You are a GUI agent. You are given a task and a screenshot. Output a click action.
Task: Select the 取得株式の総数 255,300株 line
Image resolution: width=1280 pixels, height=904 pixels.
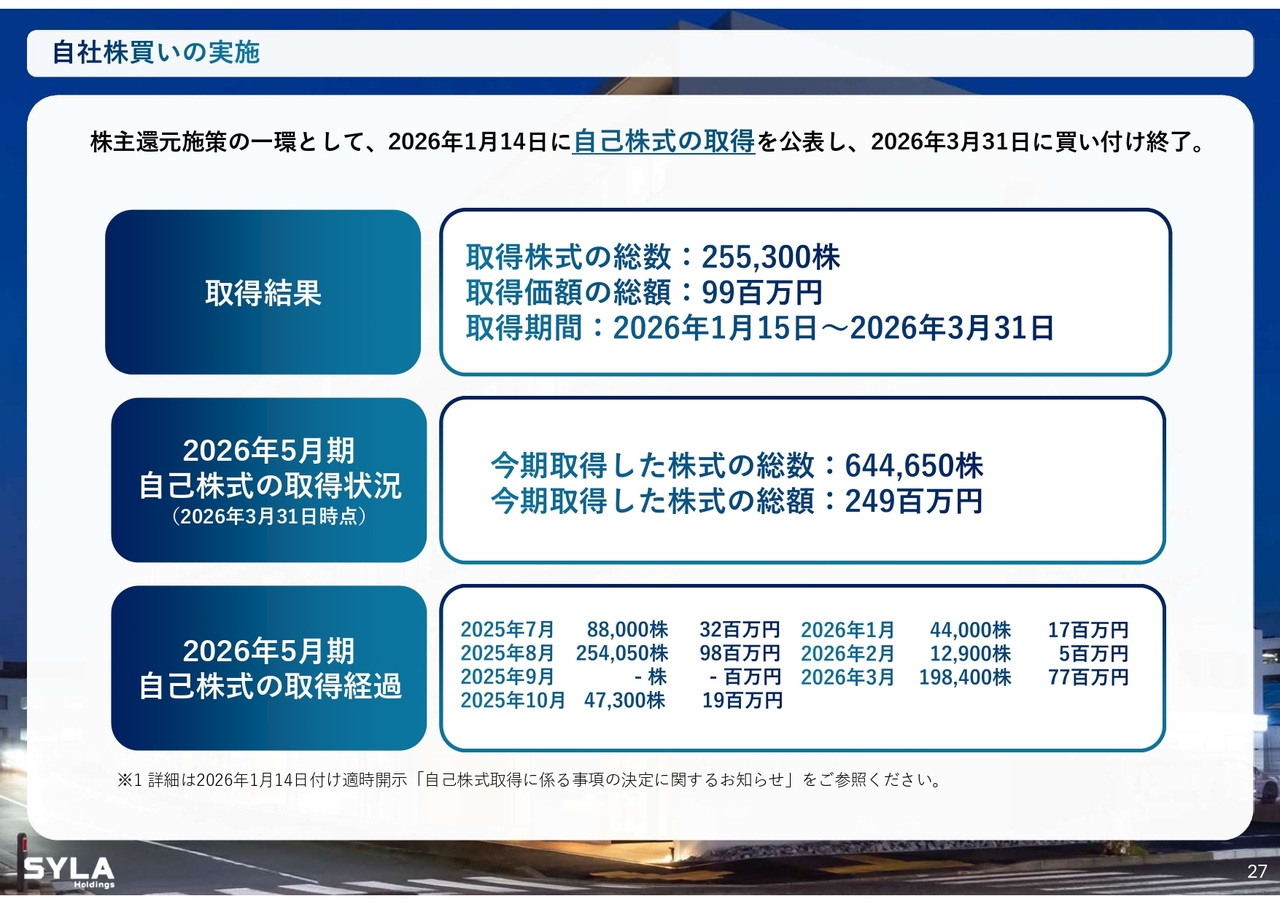[653, 258]
